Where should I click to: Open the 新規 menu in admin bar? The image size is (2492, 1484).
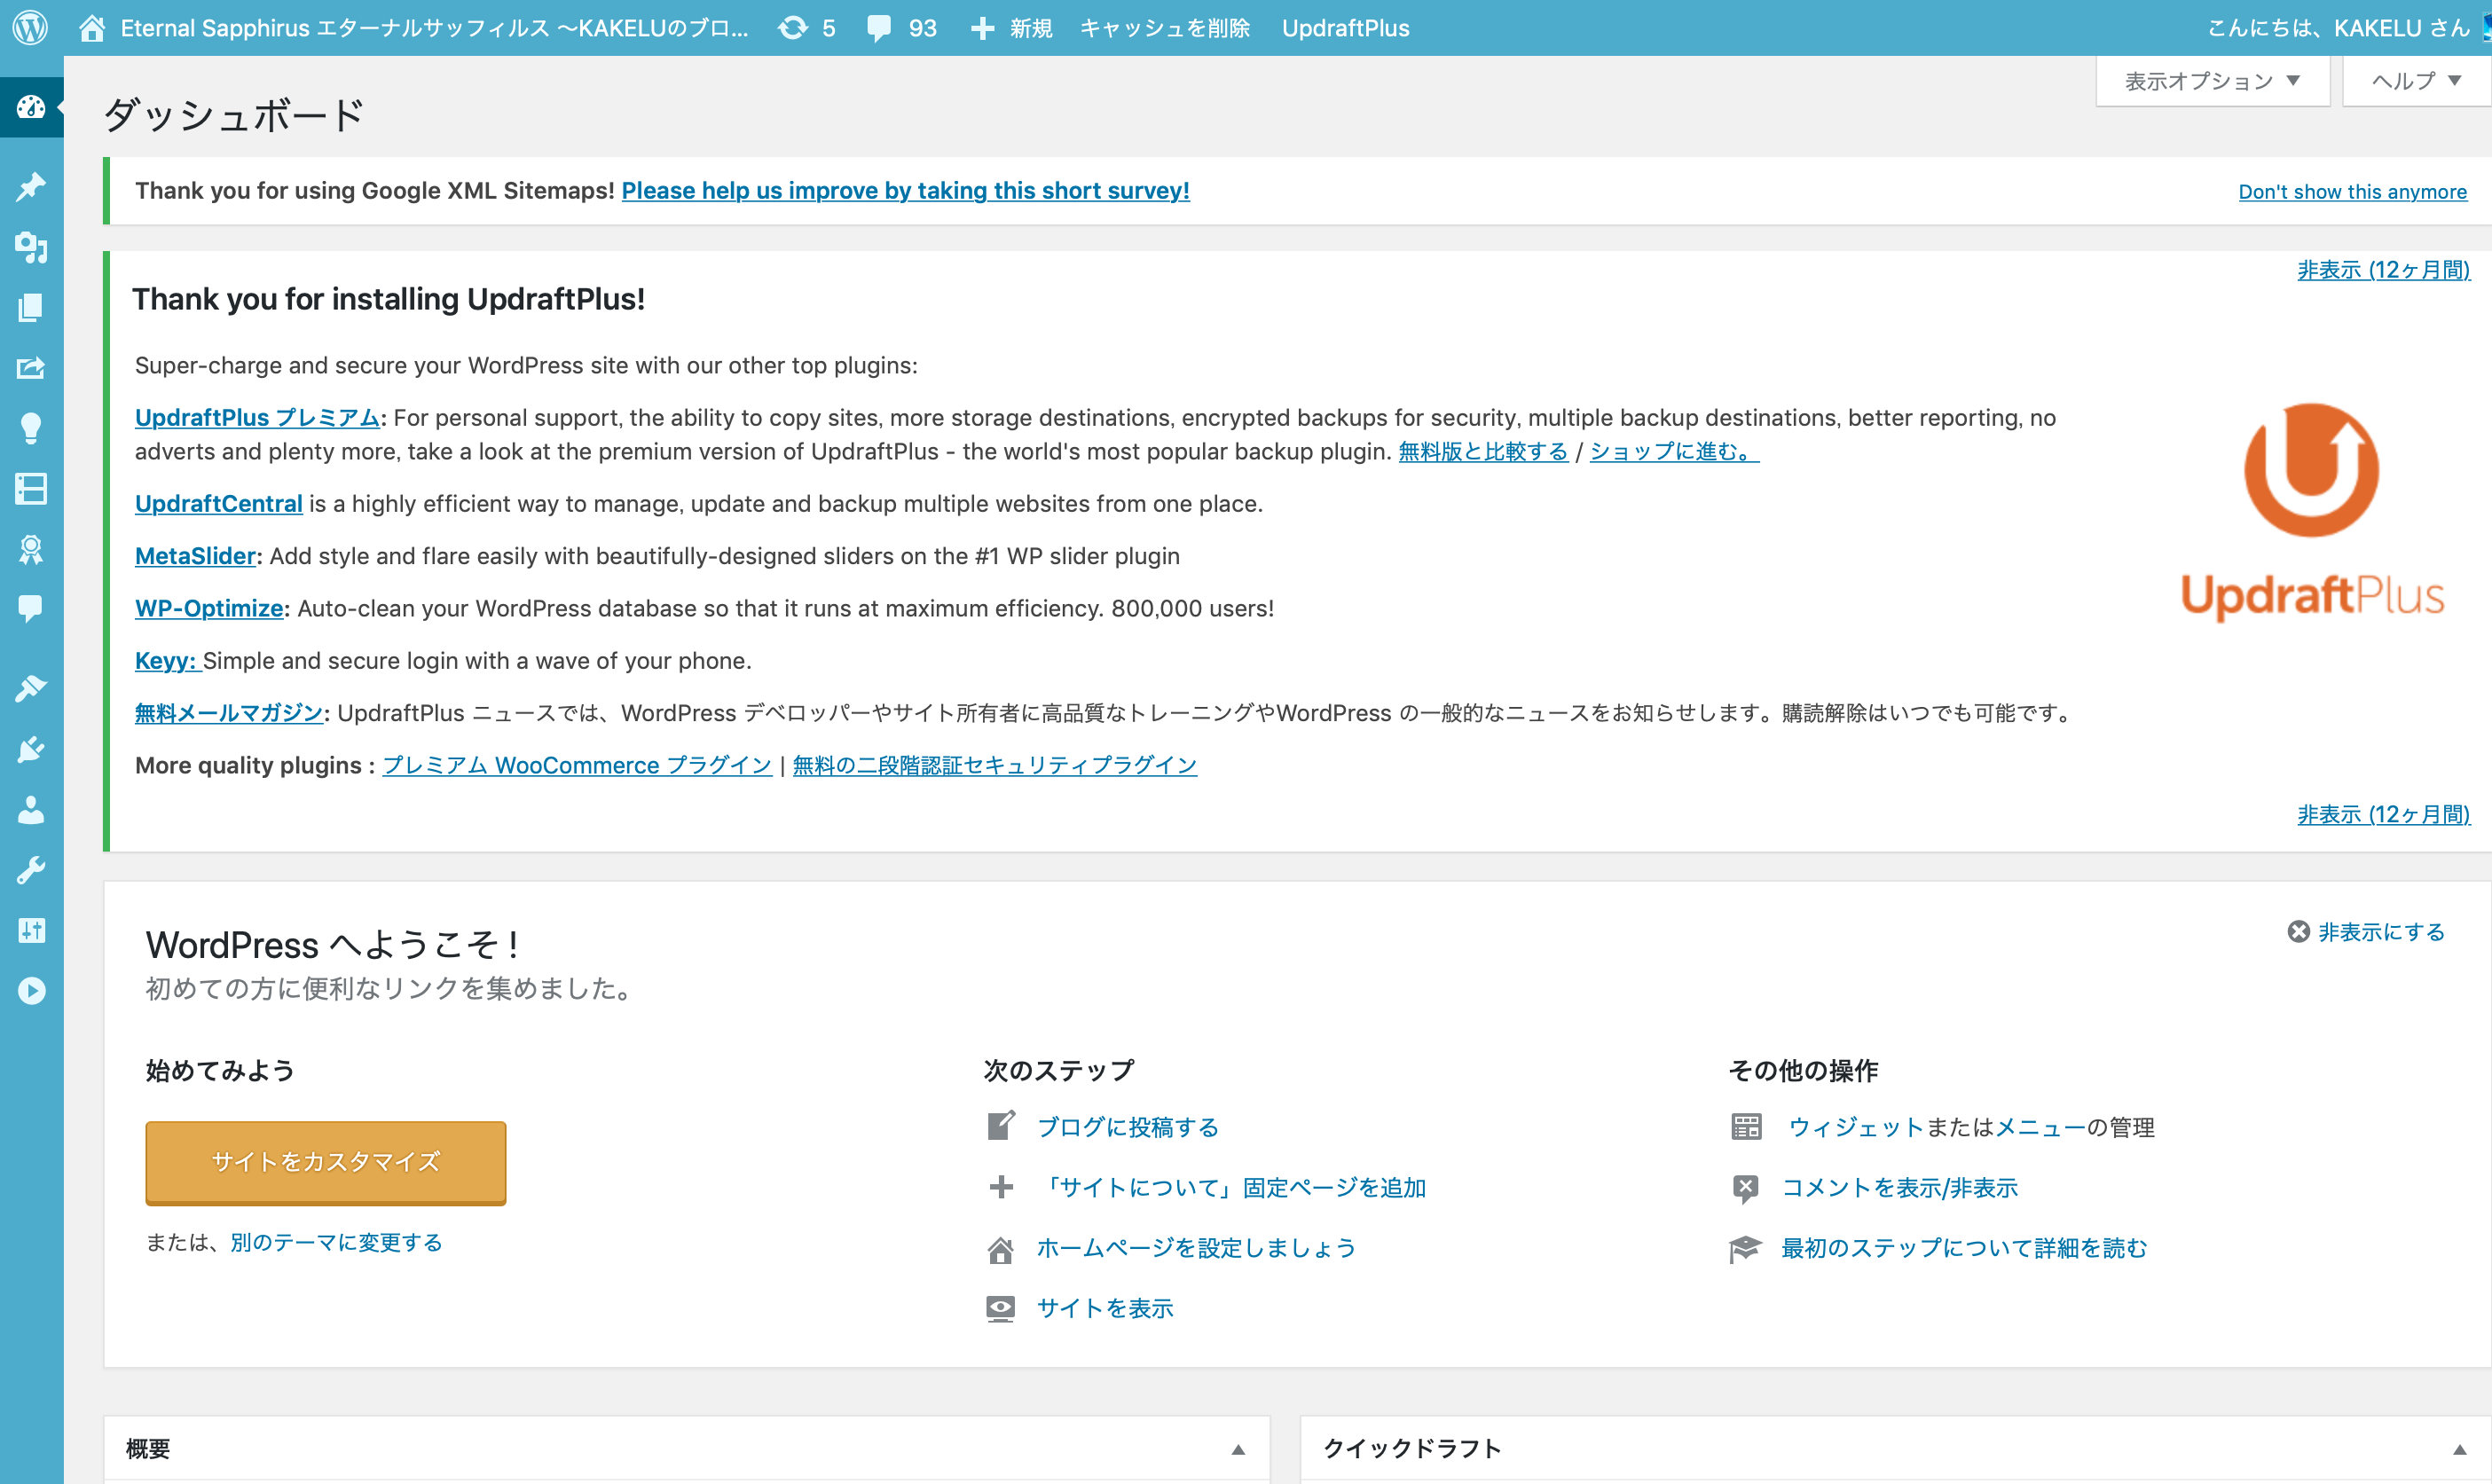pyautogui.click(x=1012, y=28)
